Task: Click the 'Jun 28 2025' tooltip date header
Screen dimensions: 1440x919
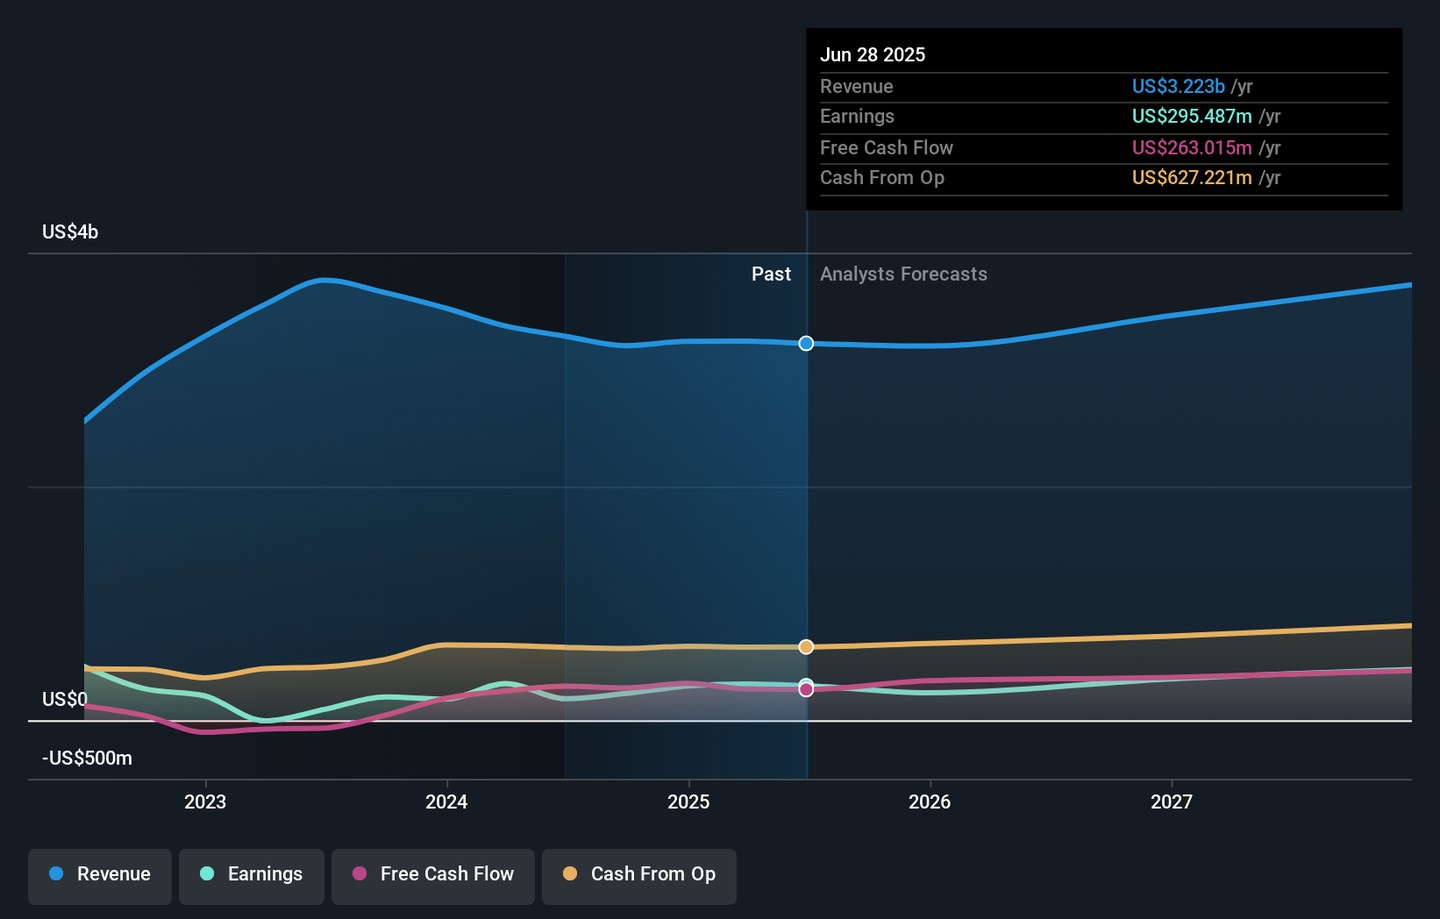Action: (x=872, y=55)
